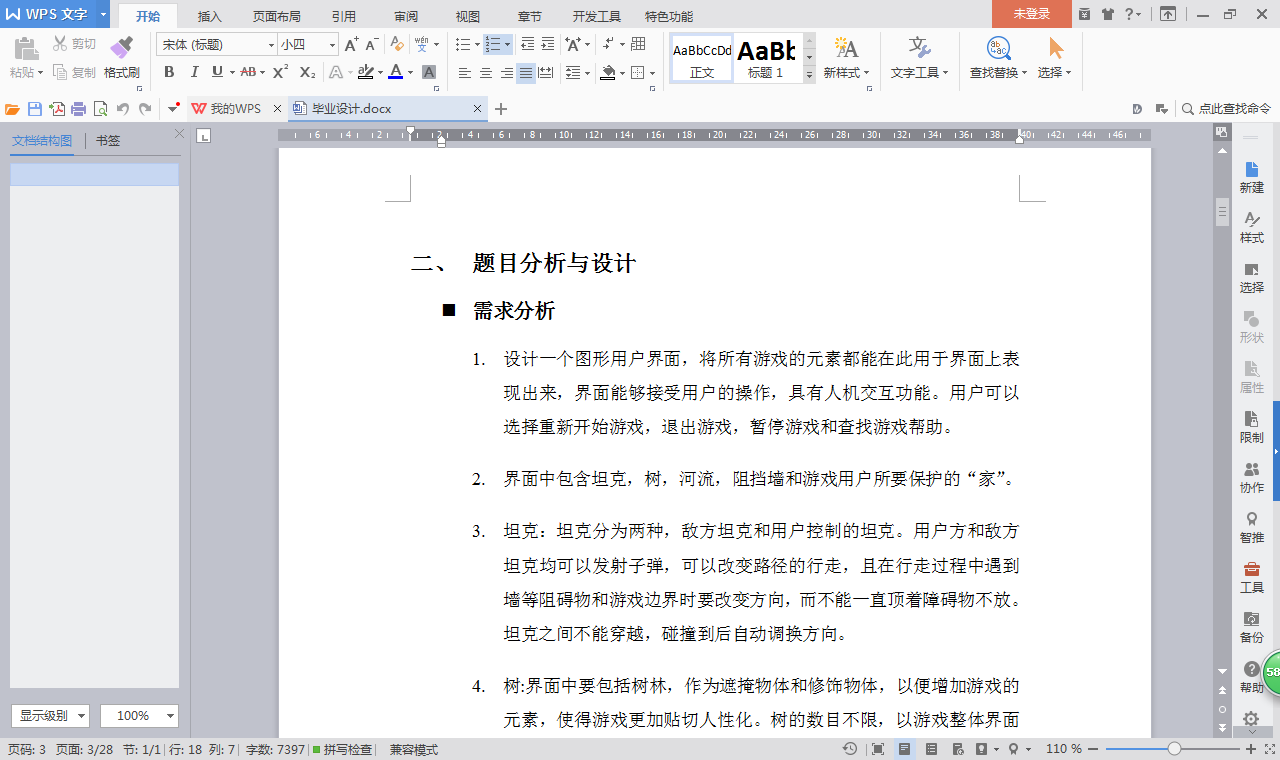1280x760 pixels.
Task: Expand the styles gallery more arrow
Action: pyautogui.click(x=810, y=75)
